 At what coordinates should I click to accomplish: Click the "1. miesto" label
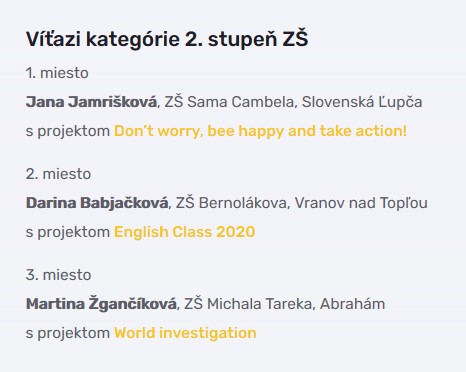tap(57, 73)
